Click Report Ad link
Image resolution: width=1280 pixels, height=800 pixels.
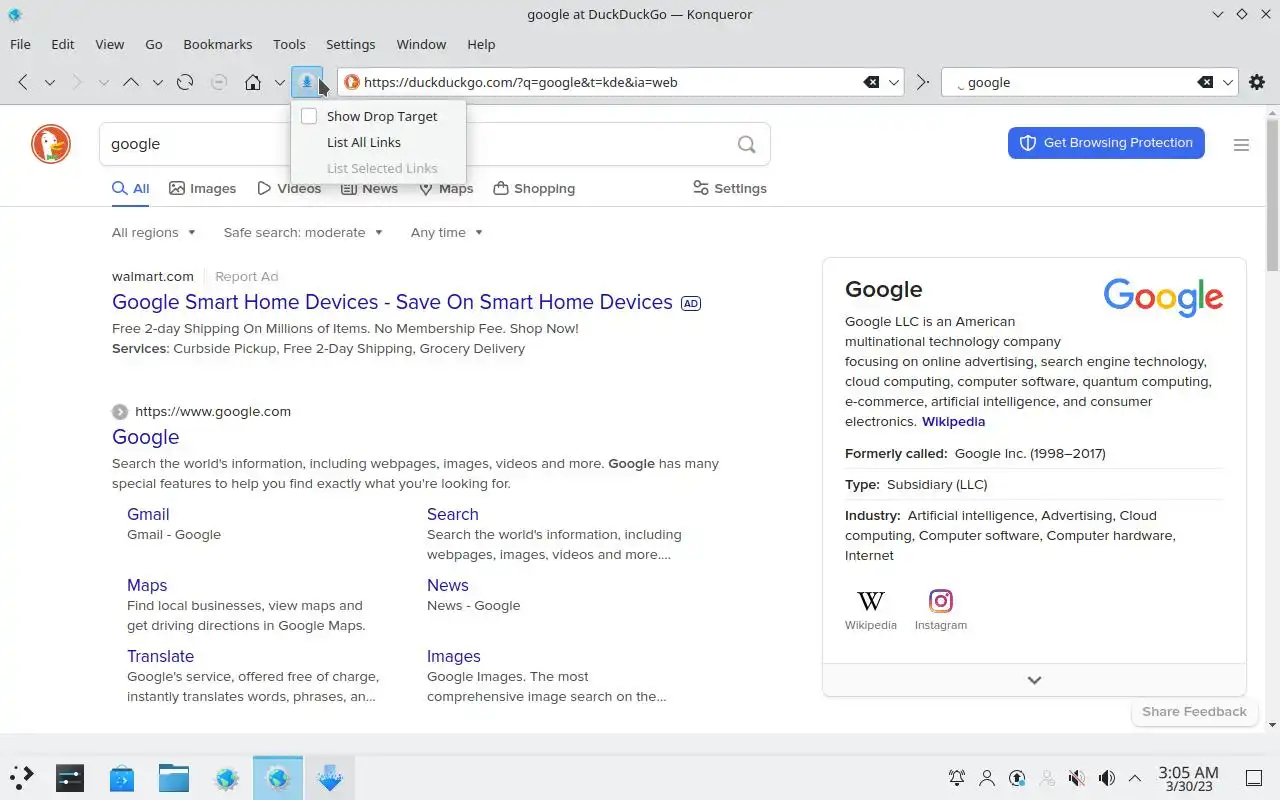click(247, 276)
